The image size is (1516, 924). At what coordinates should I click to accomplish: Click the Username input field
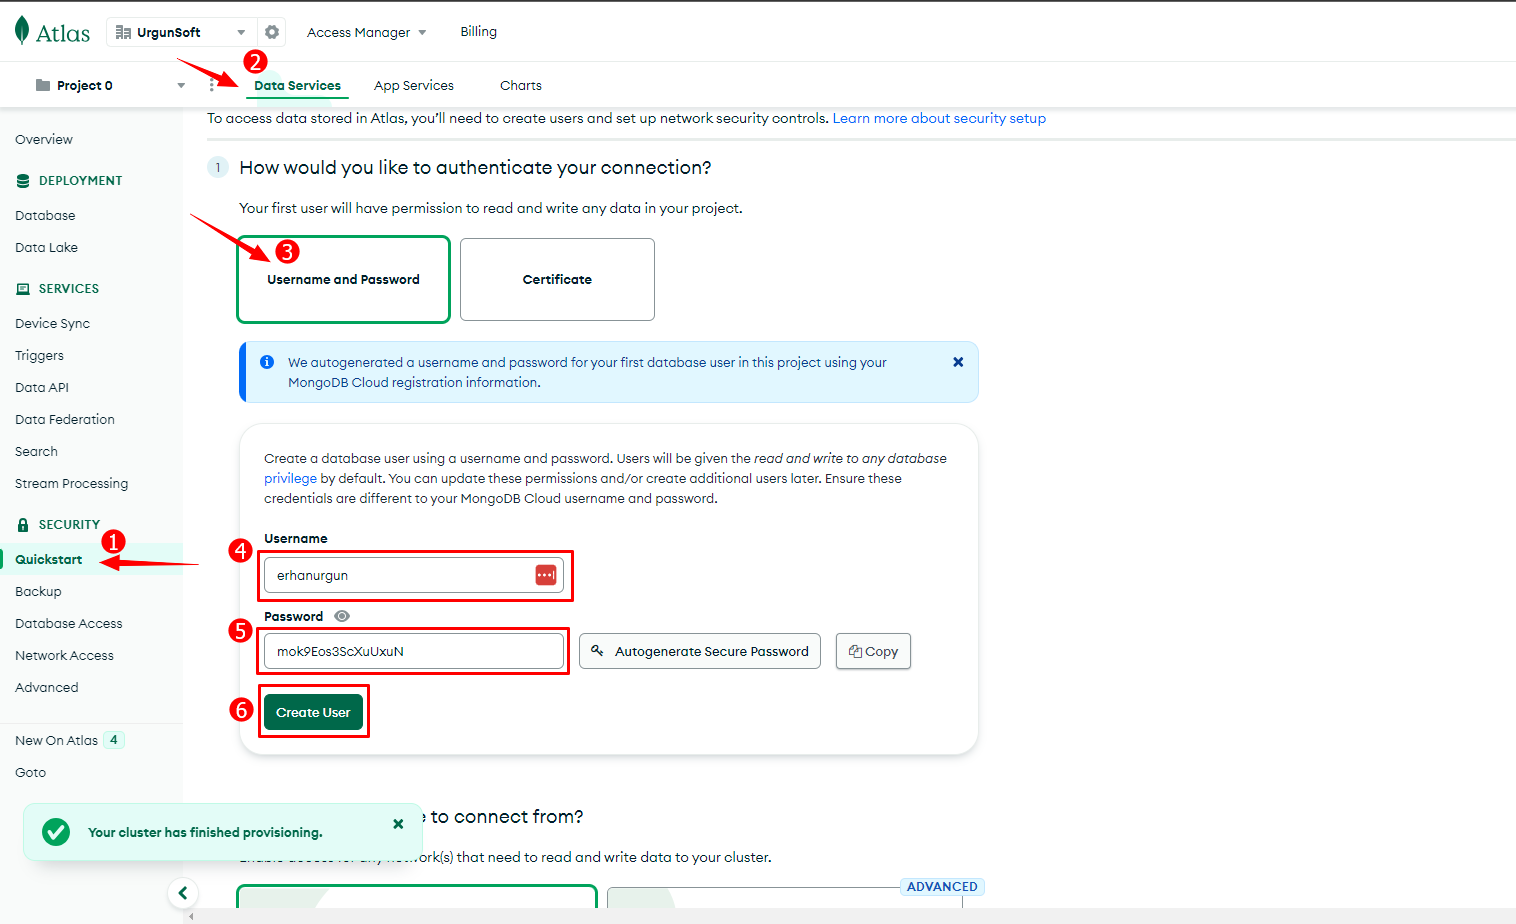pyautogui.click(x=413, y=575)
